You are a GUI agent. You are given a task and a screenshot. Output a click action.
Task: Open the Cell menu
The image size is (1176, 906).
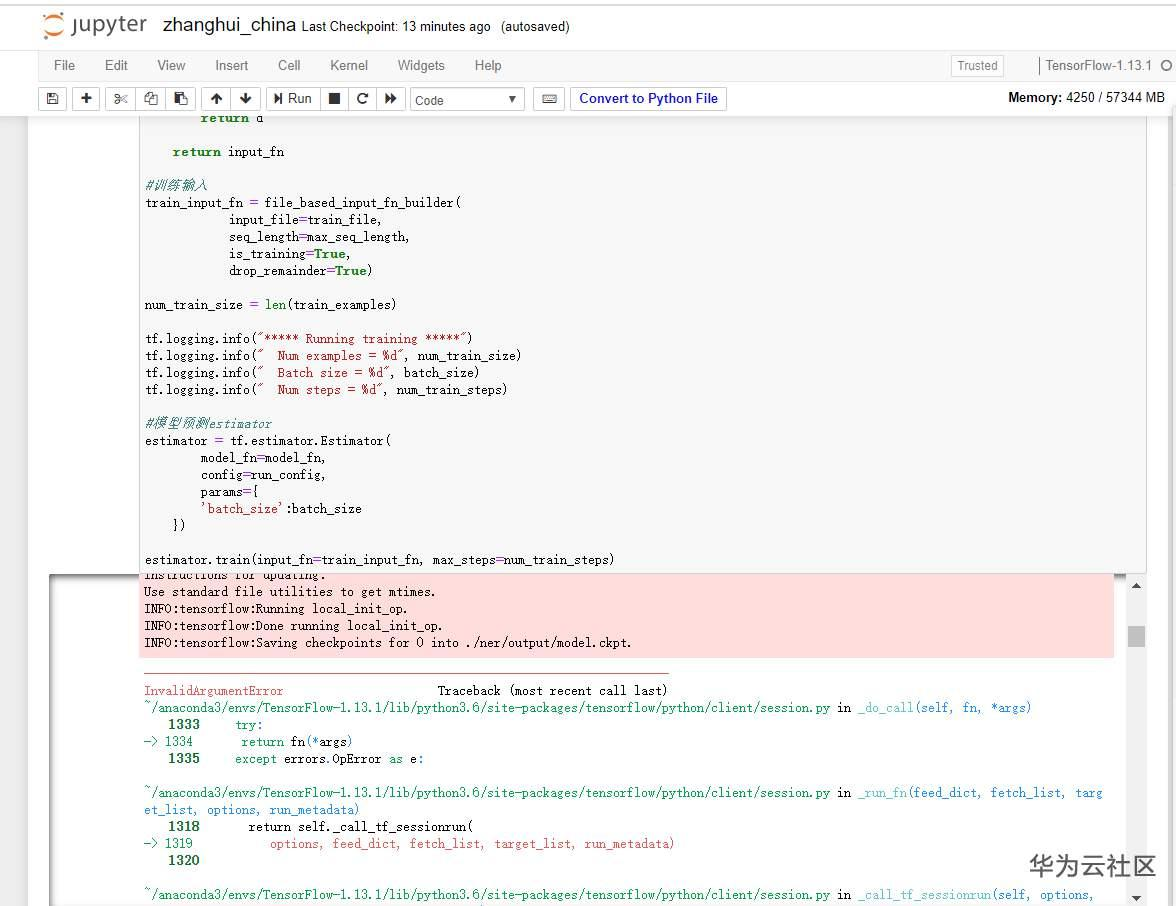[289, 65]
